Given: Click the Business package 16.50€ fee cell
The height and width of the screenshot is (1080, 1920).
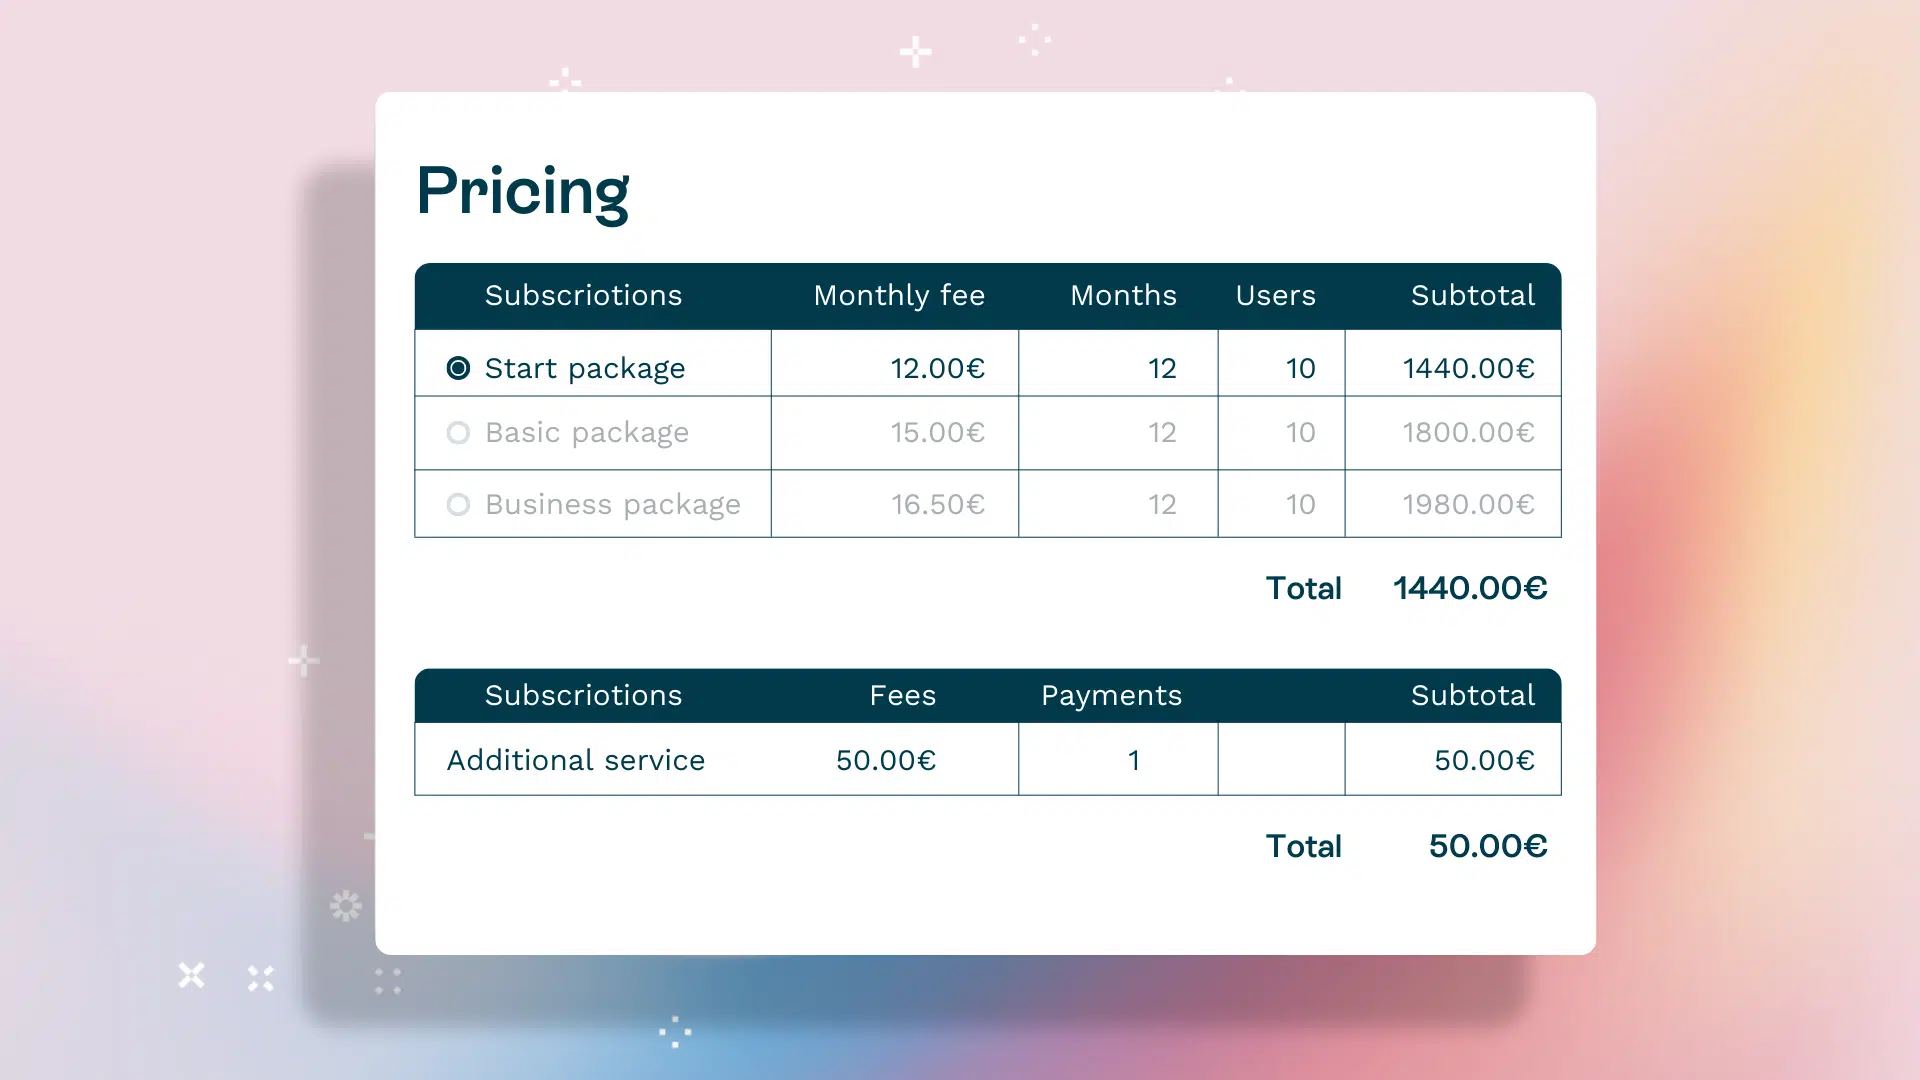Looking at the screenshot, I should tap(938, 505).
